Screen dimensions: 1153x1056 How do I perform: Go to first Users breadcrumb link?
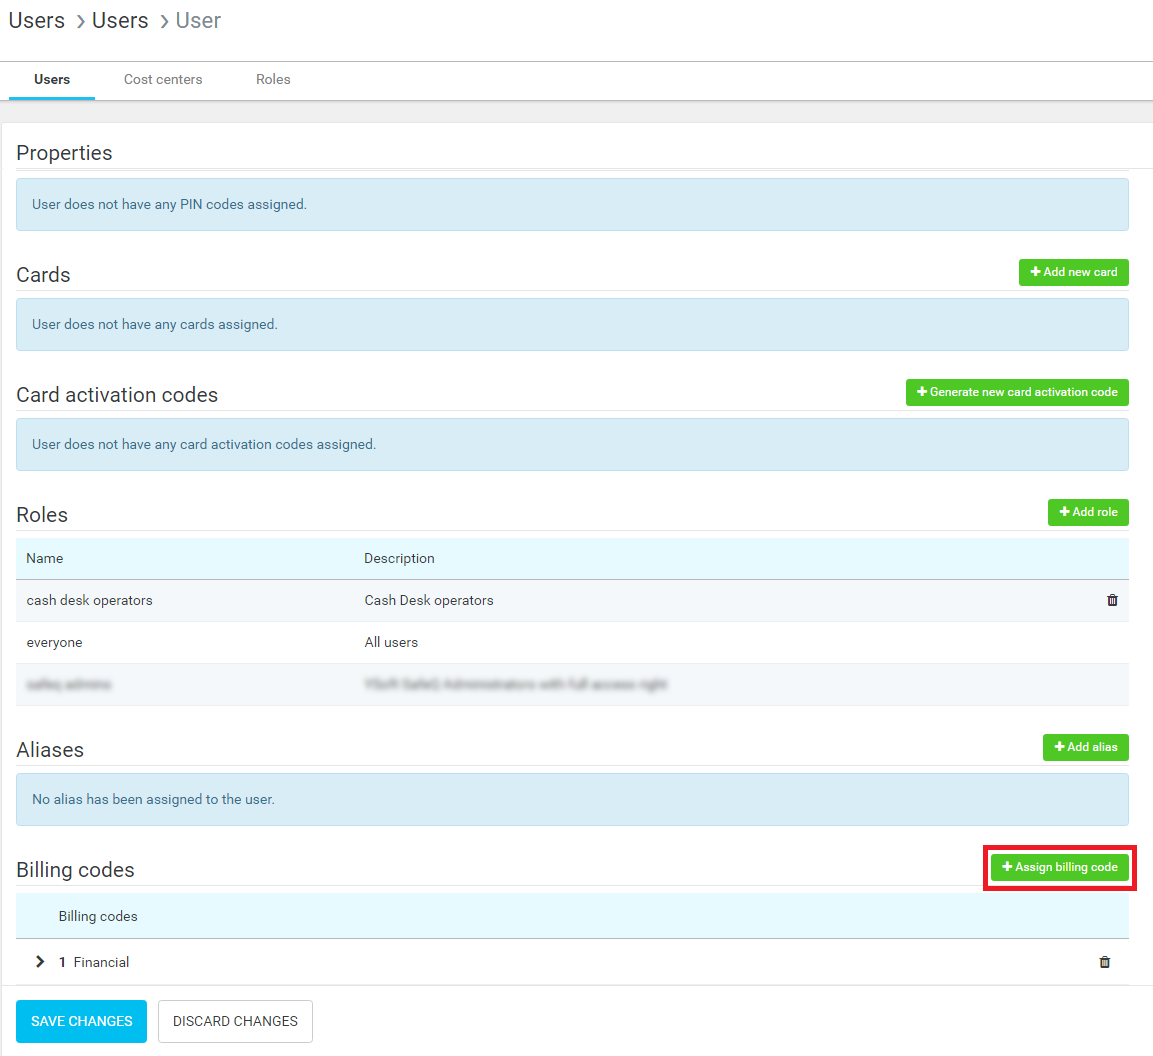[37, 21]
